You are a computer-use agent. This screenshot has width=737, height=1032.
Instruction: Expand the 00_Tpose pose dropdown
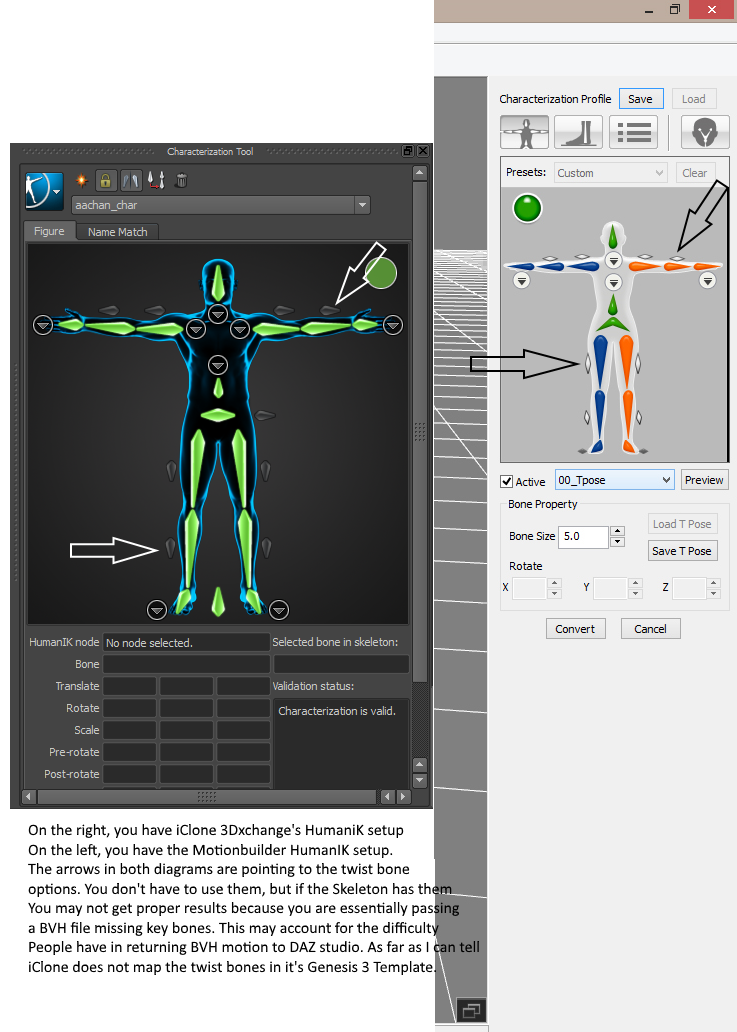tap(666, 480)
